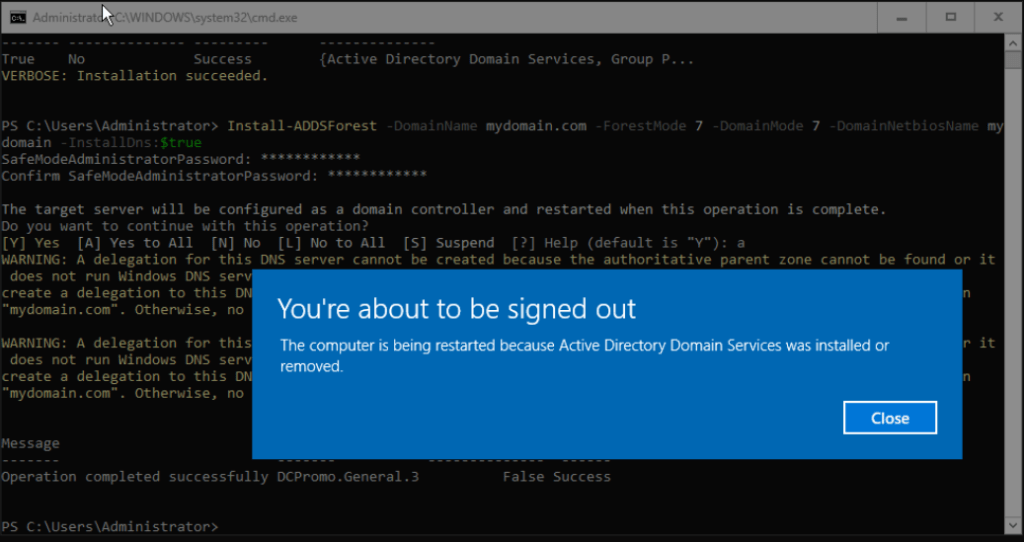Click the scrollbar up arrow
Viewport: 1024px width, 542px height.
pos(1013,43)
